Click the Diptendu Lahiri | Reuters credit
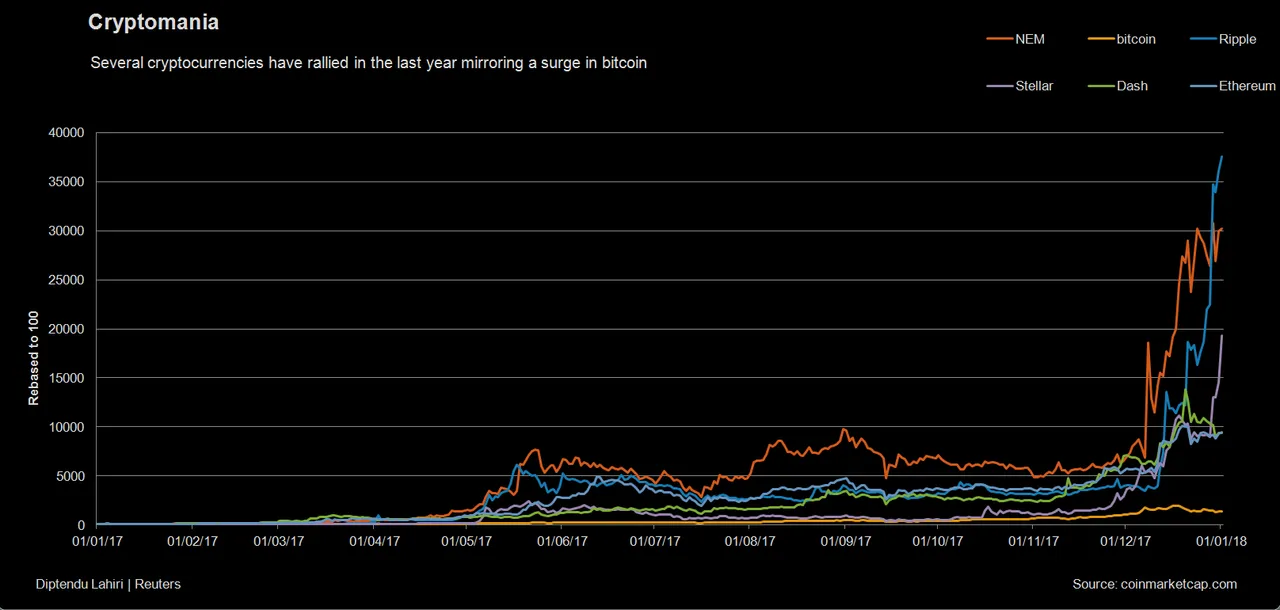 108,584
